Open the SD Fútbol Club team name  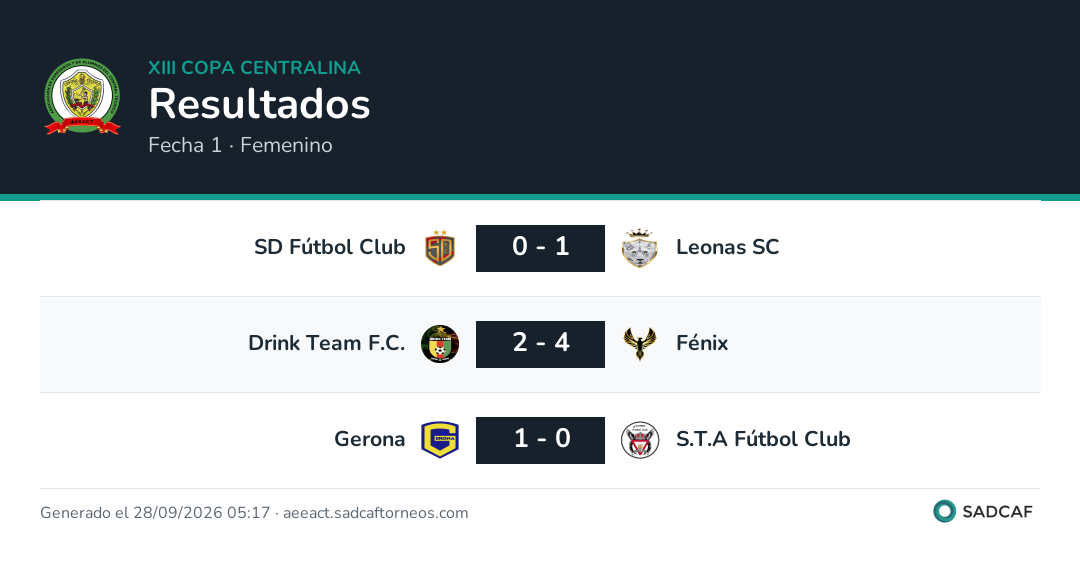coord(330,247)
